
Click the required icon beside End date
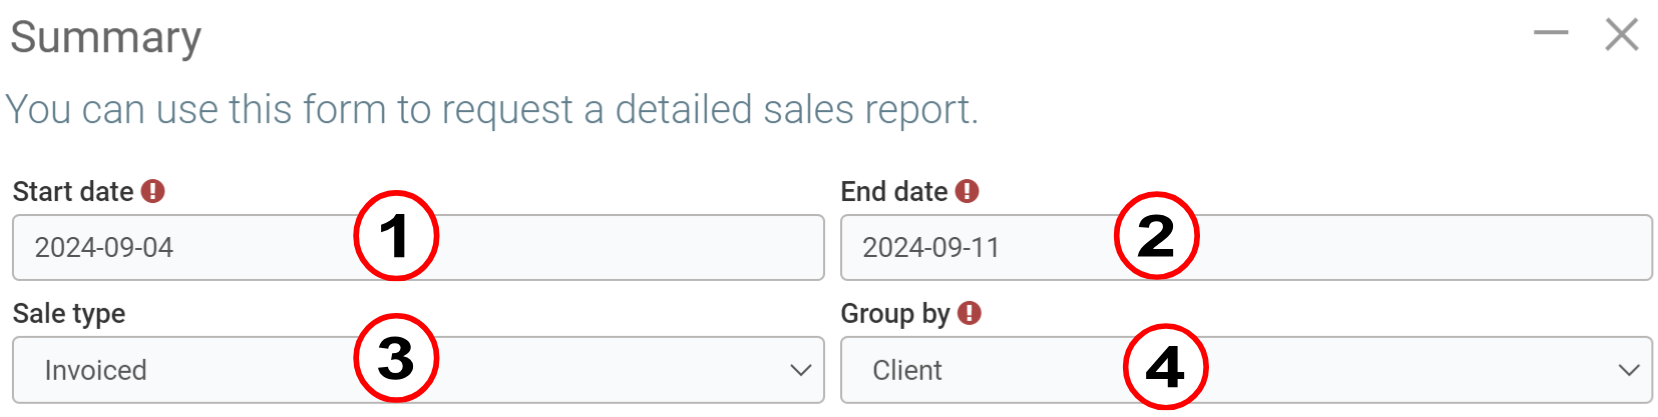coord(967,191)
